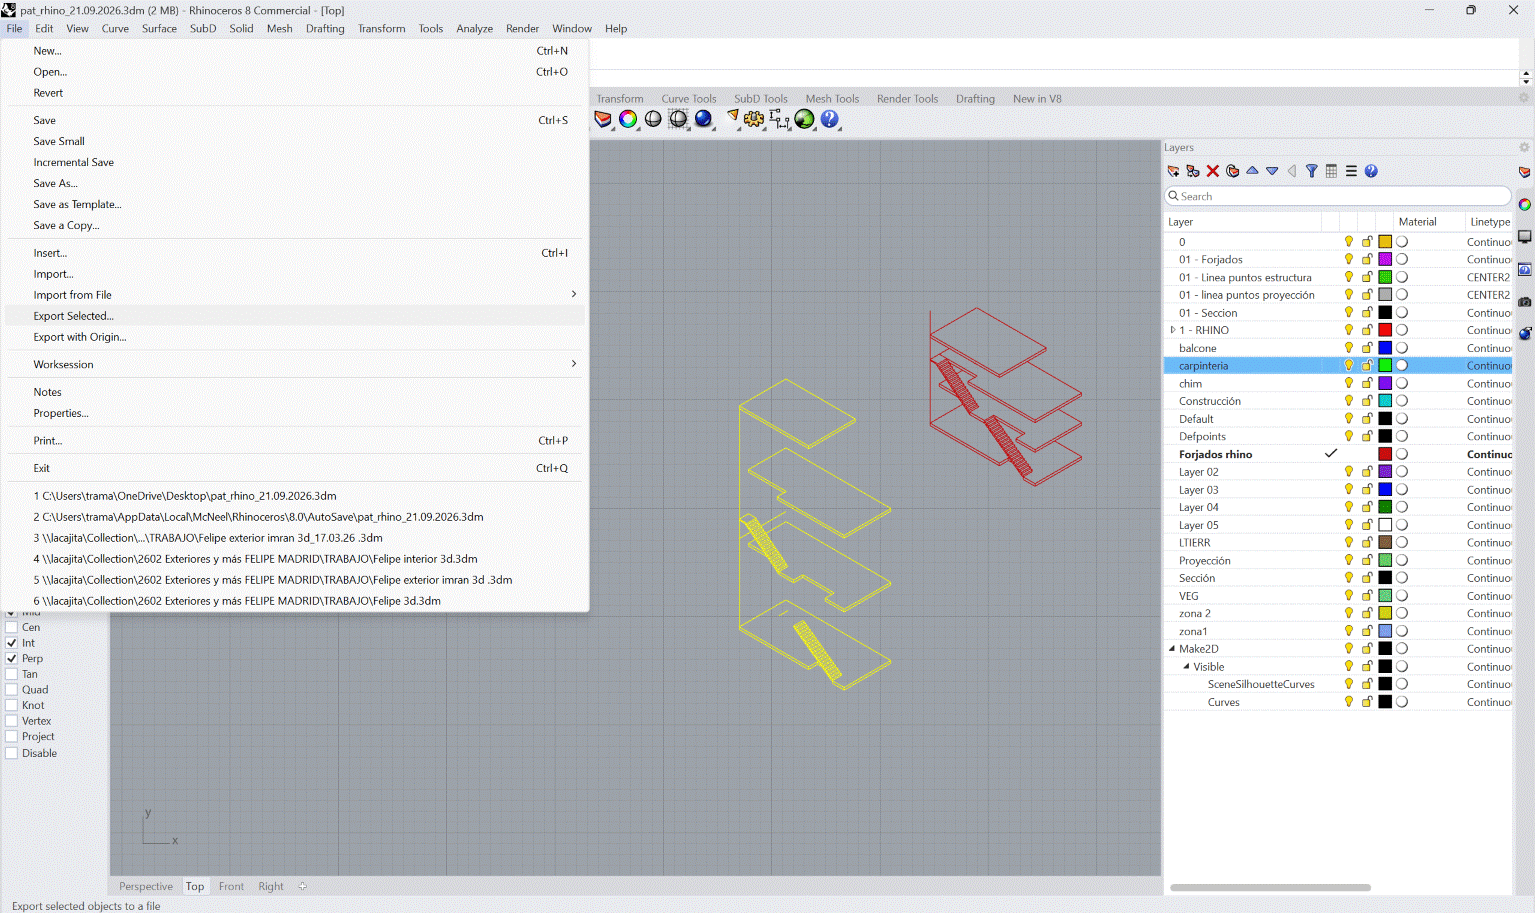Collapse the Make2D layer group
The height and width of the screenshot is (913, 1535).
tap(1173, 649)
